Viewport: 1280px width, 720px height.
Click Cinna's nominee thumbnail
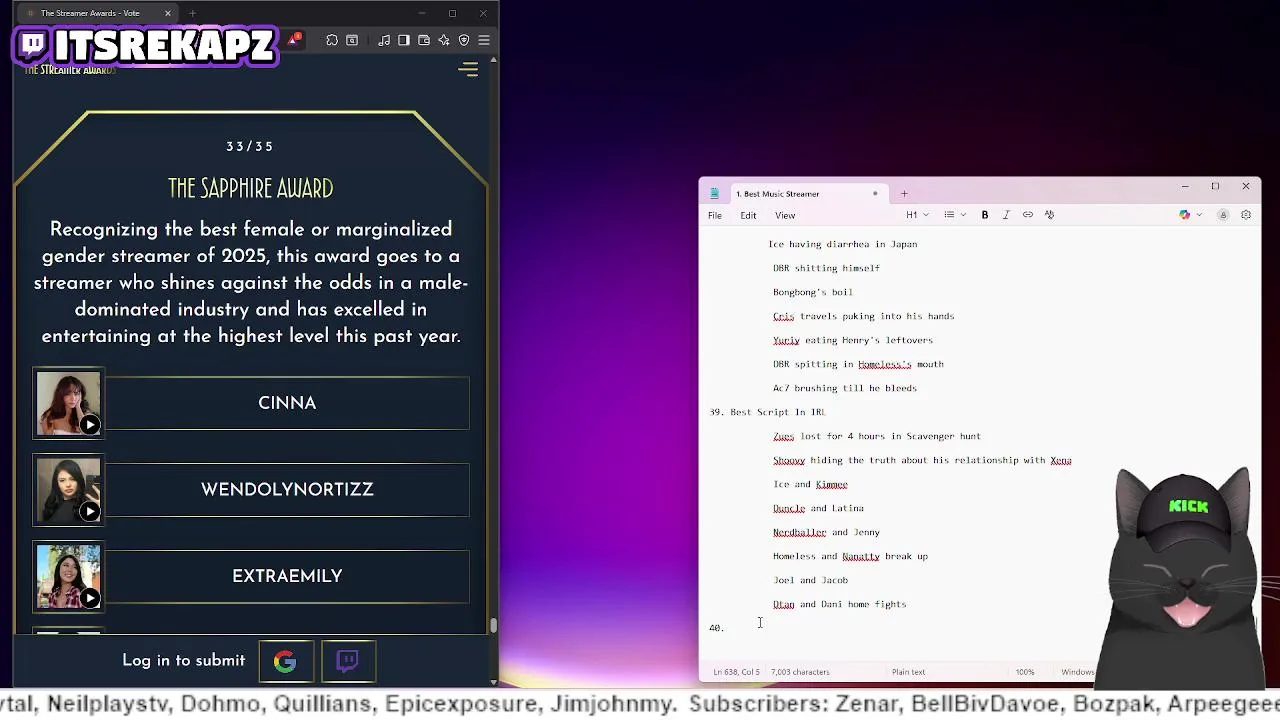click(68, 403)
